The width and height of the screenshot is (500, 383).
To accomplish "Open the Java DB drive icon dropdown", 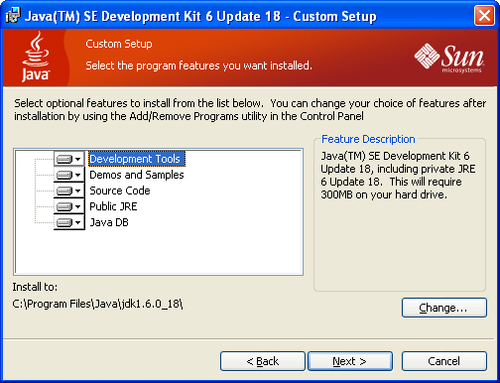I will [x=69, y=222].
